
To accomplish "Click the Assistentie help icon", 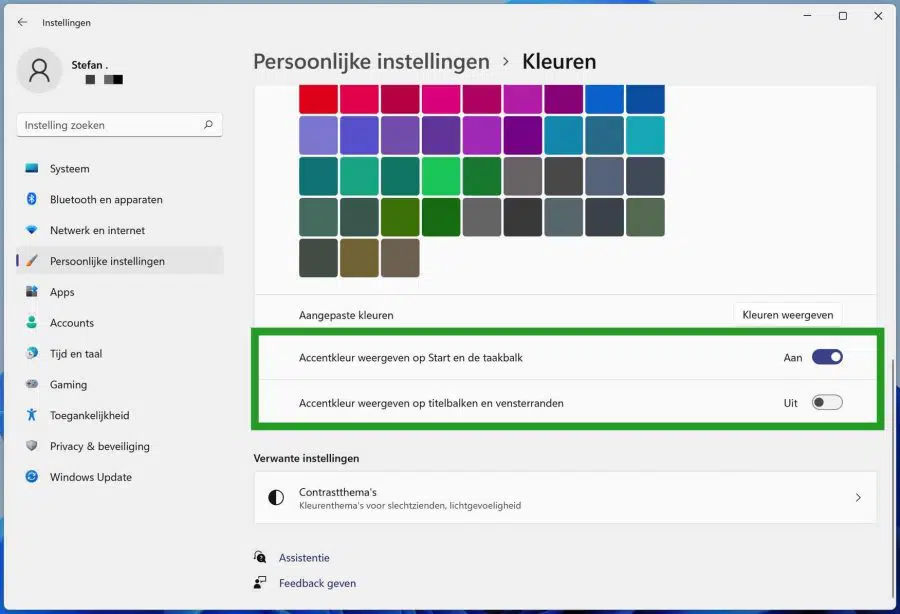I will pos(259,557).
